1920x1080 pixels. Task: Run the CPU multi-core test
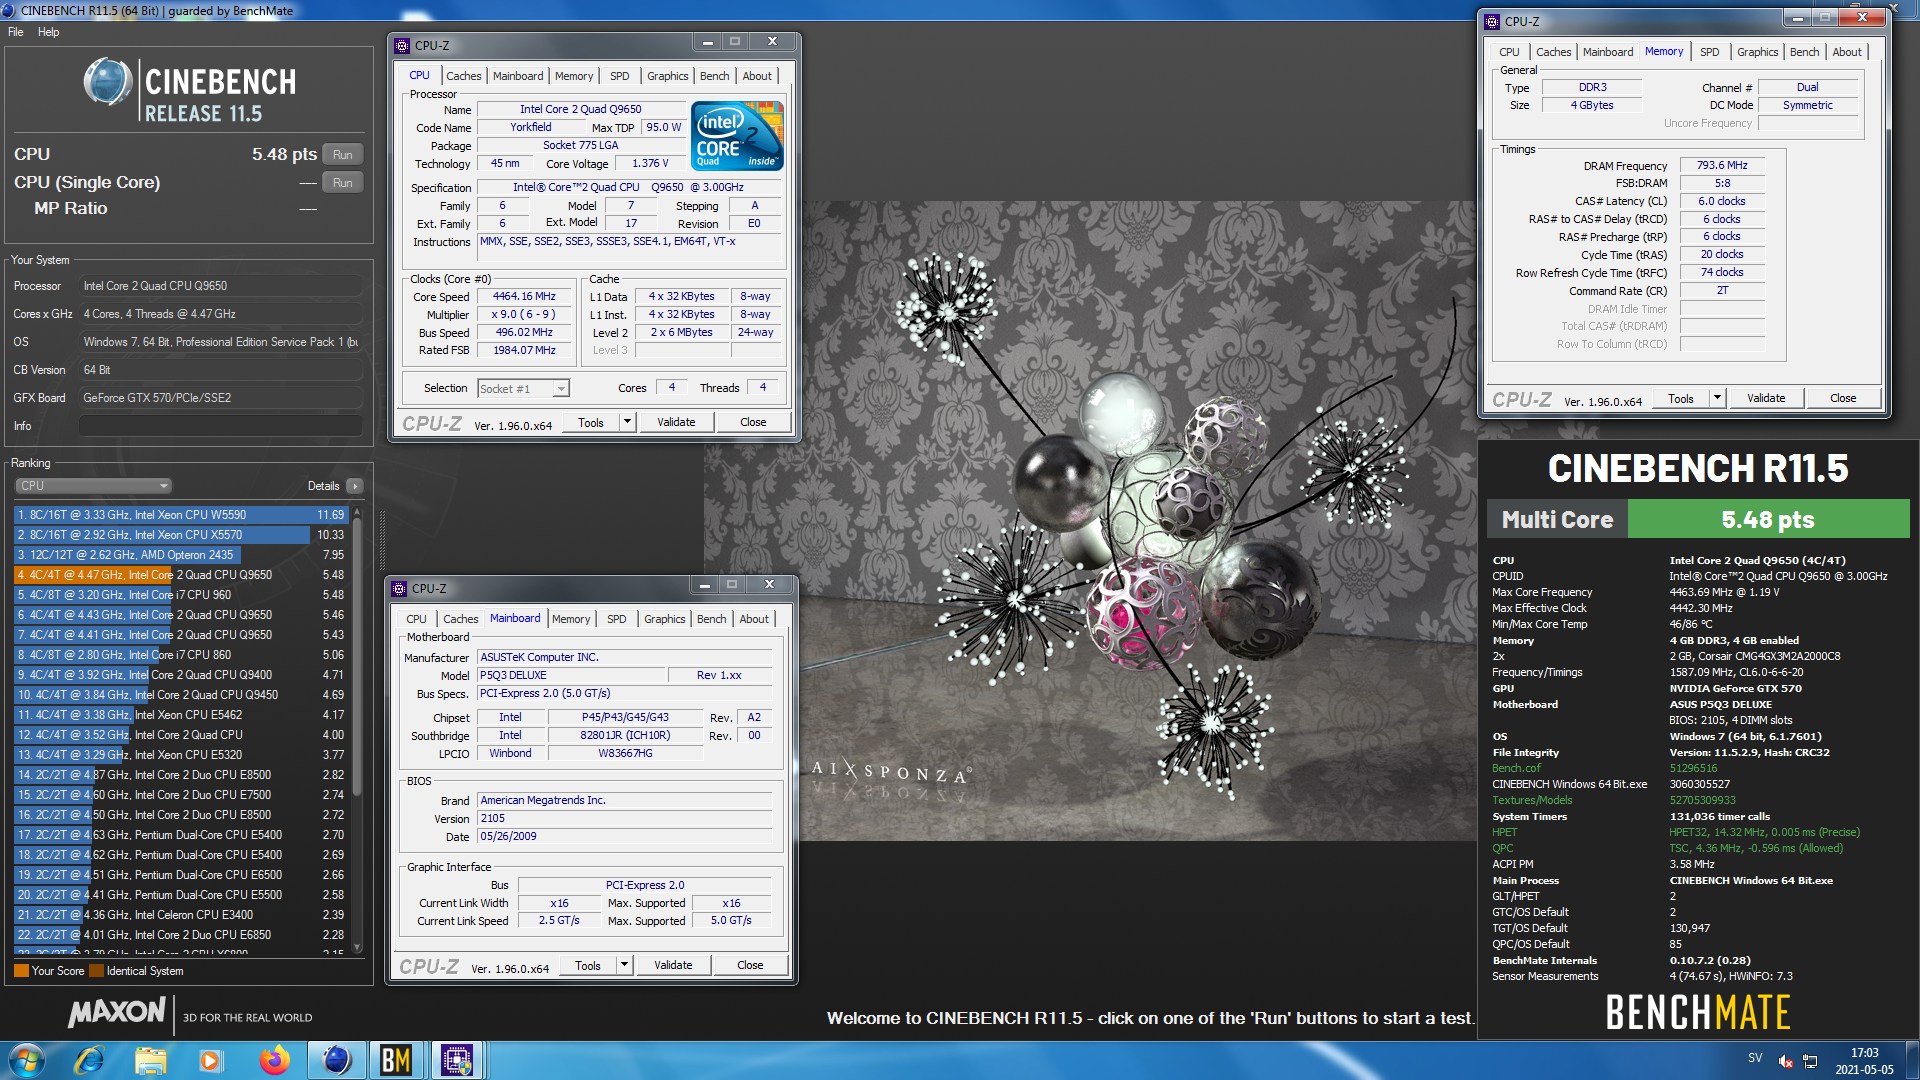pos(343,155)
